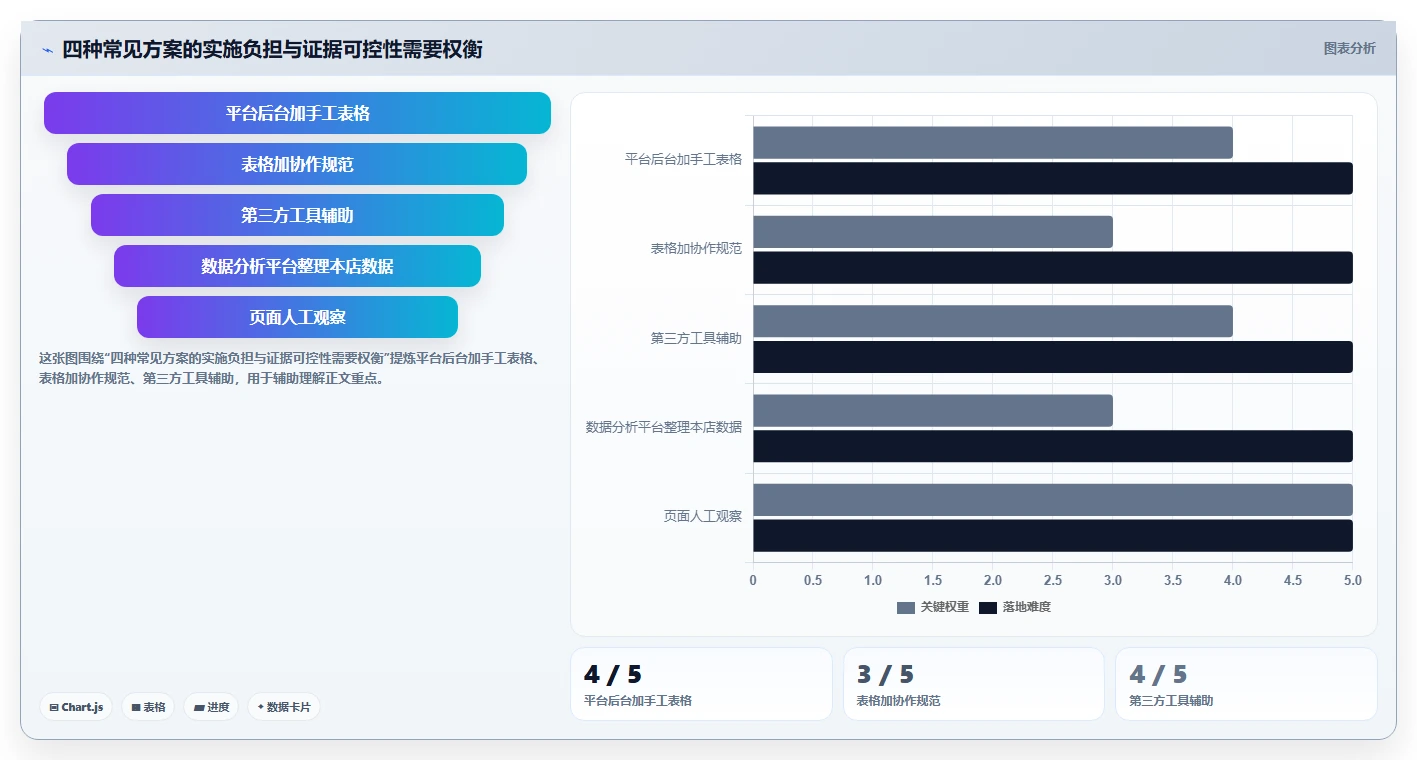Image resolution: width=1417 pixels, height=760 pixels.
Task: Click the 数据卡片 tag chip
Action: [x=284, y=707]
